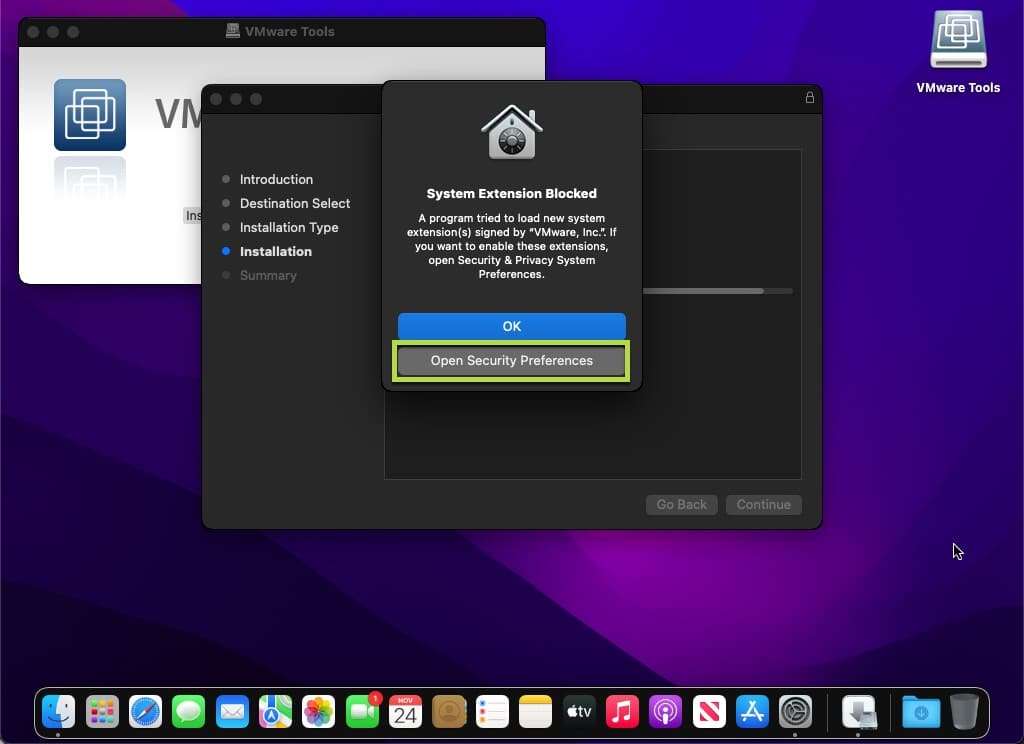1024x744 pixels.
Task: Select the Destination Select step
Action: 295,203
